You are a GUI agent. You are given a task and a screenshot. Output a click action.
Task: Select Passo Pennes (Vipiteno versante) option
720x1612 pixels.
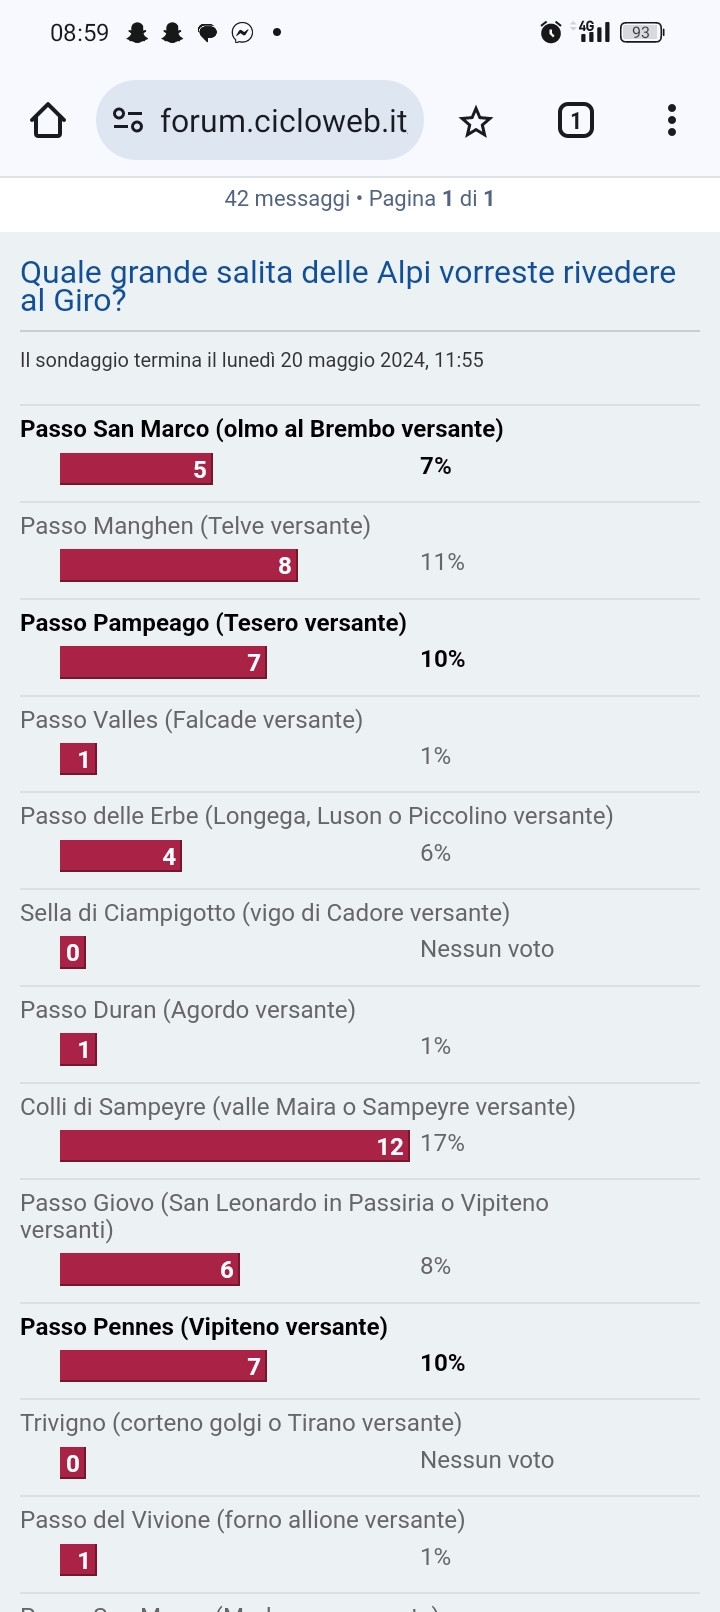coord(204,1327)
